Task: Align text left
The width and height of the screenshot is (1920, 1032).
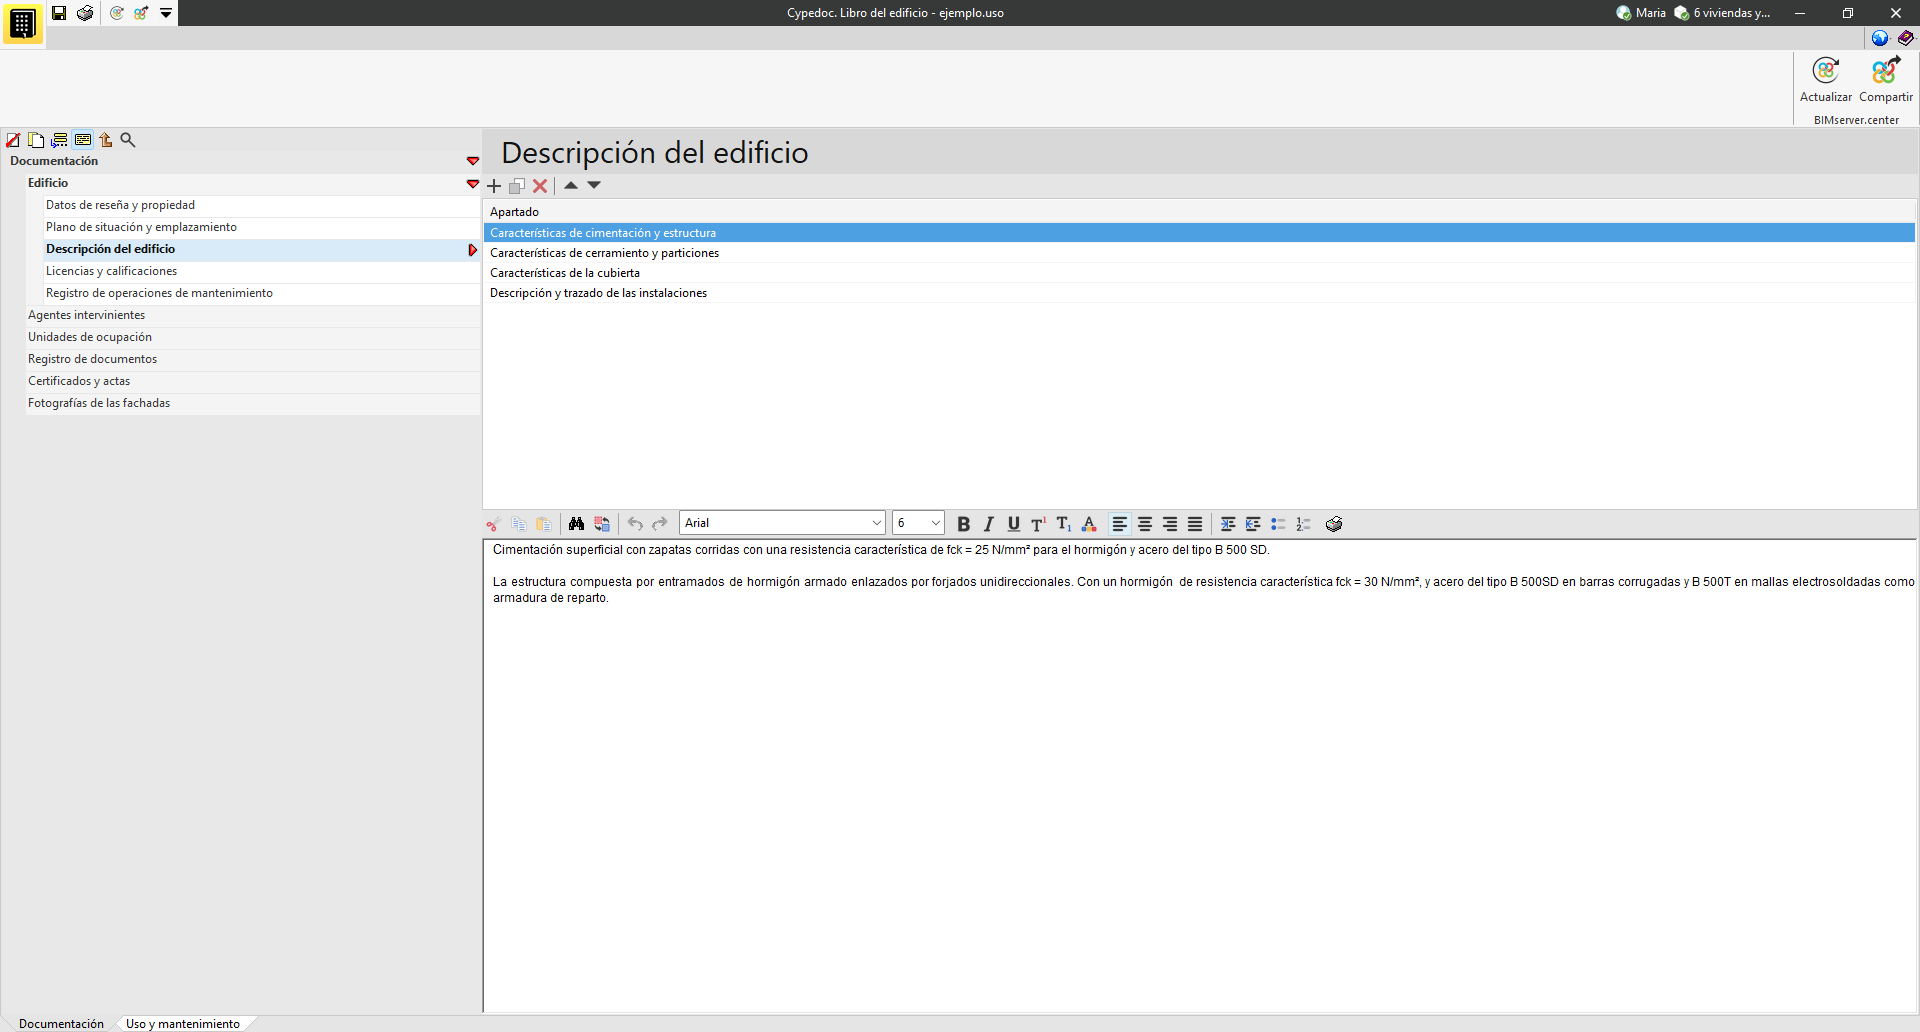Action: point(1120,524)
